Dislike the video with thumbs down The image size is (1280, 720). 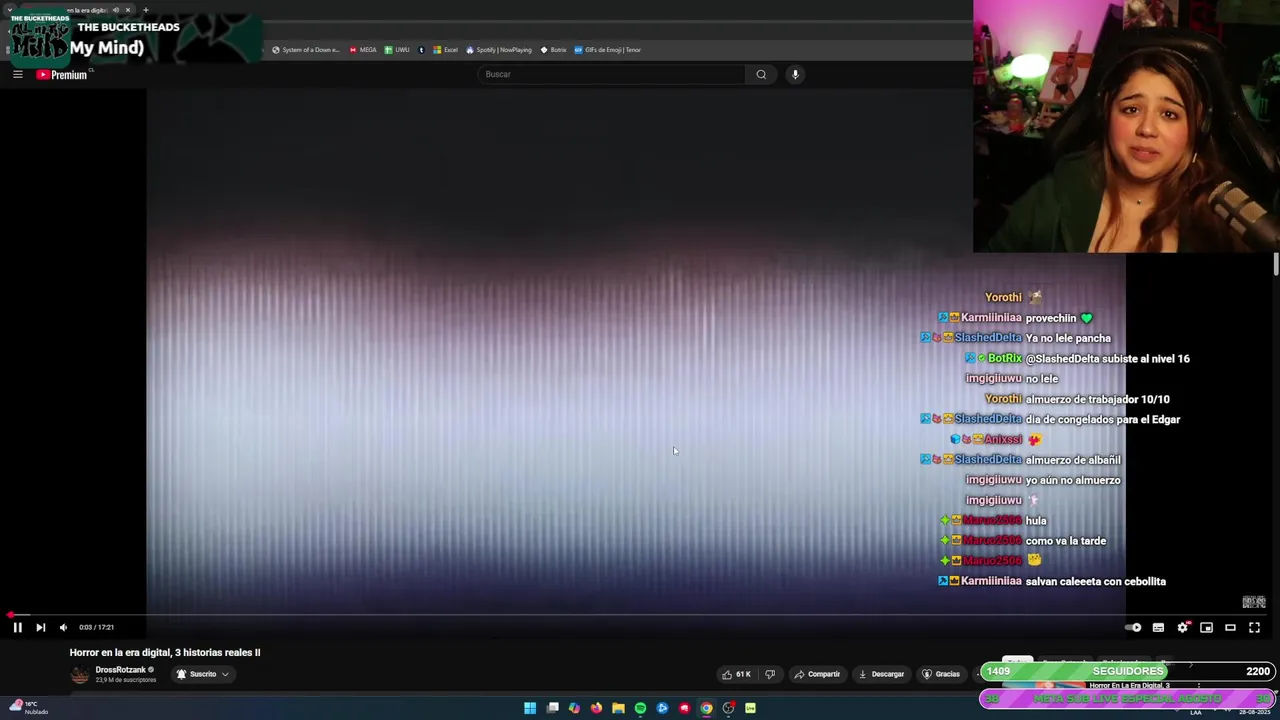coord(770,674)
